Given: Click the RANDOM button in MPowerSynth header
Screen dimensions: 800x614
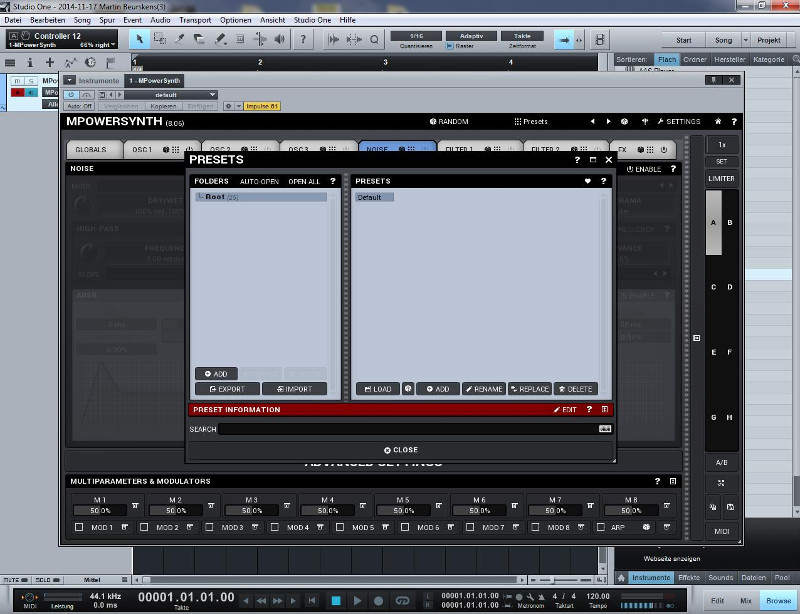Looking at the screenshot, I should tap(449, 121).
